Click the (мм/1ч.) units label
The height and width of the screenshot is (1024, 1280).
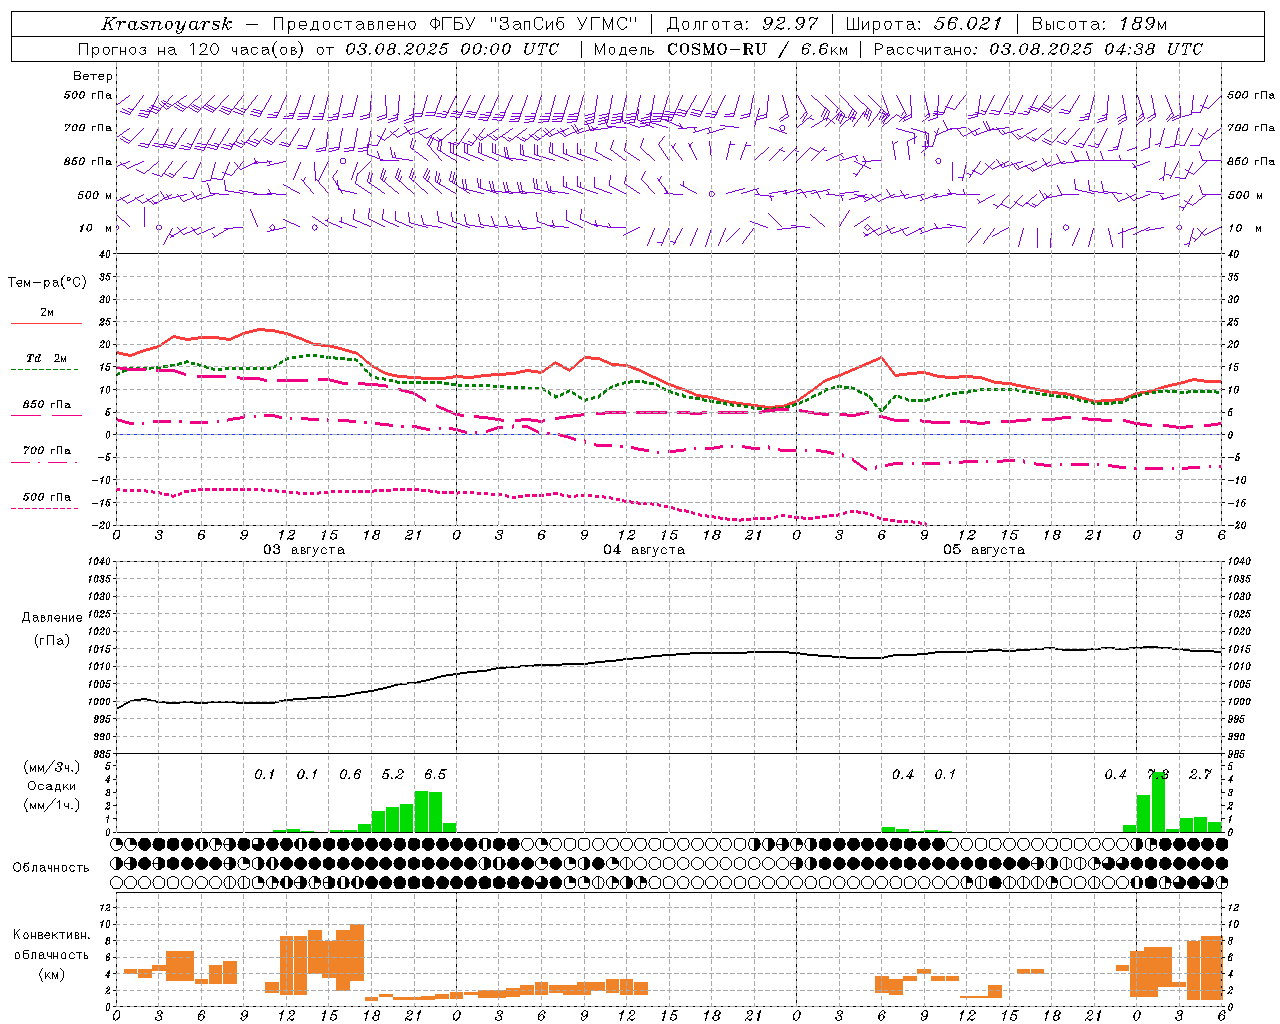51,805
